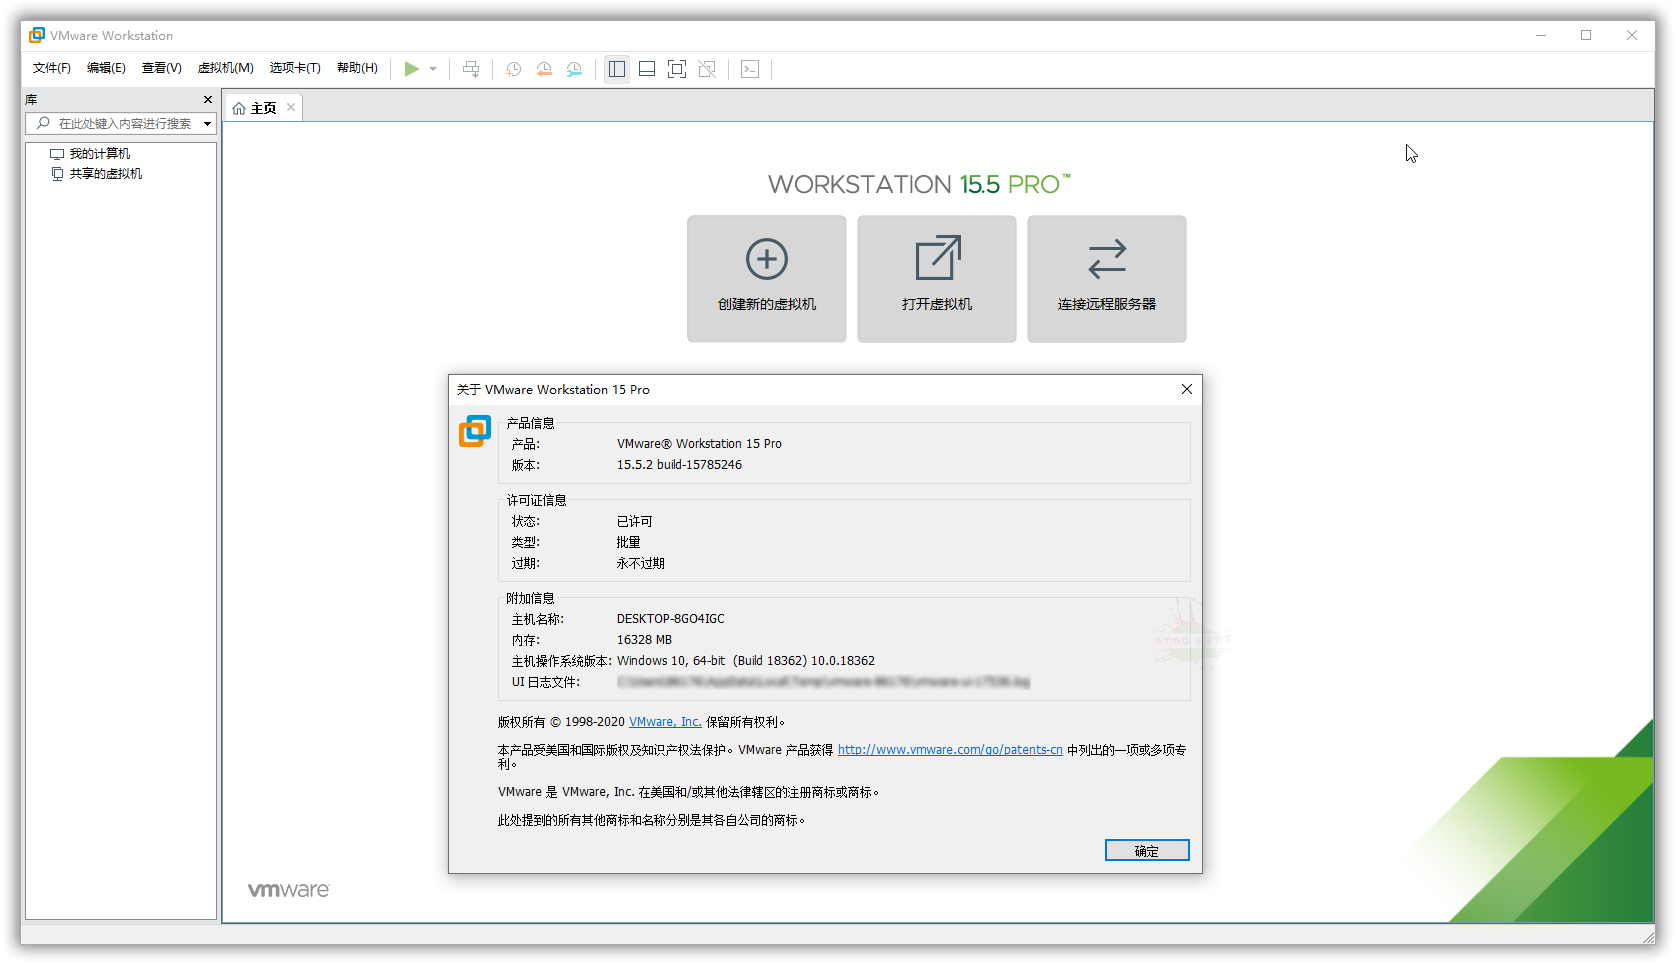Click the revert to snapshot icon
Screen dimensions: 1676x965
coord(544,69)
